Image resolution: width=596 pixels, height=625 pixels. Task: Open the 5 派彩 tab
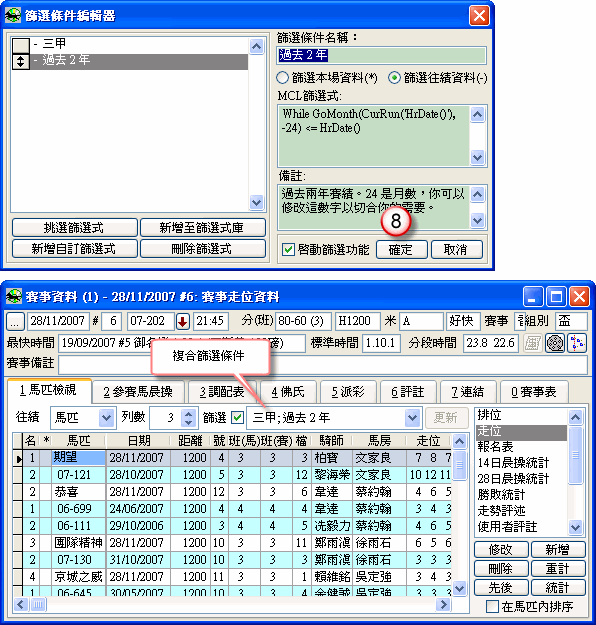click(348, 392)
